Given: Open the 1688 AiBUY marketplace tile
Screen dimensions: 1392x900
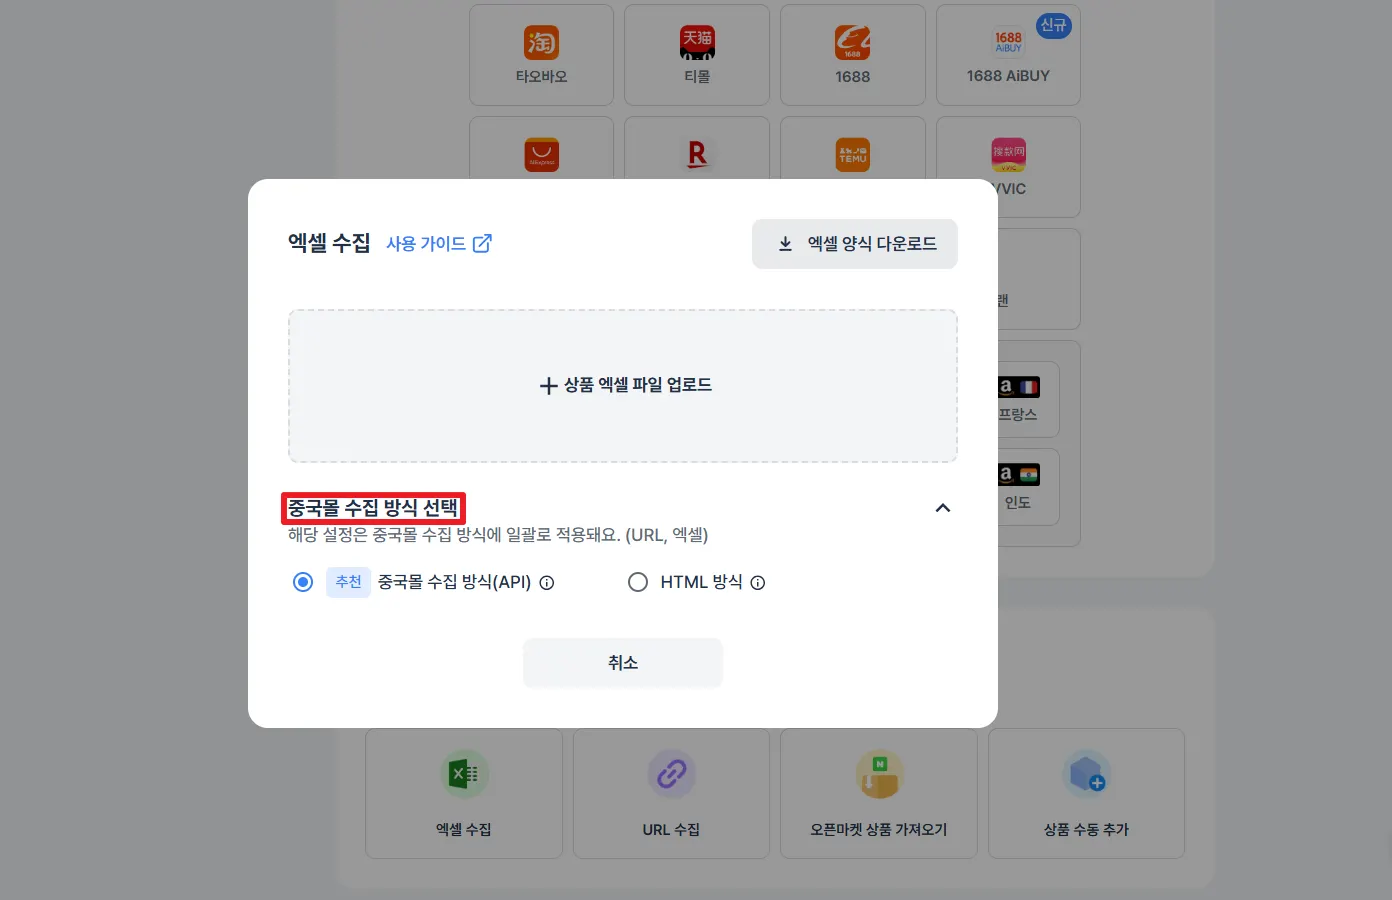Looking at the screenshot, I should click(x=1008, y=55).
